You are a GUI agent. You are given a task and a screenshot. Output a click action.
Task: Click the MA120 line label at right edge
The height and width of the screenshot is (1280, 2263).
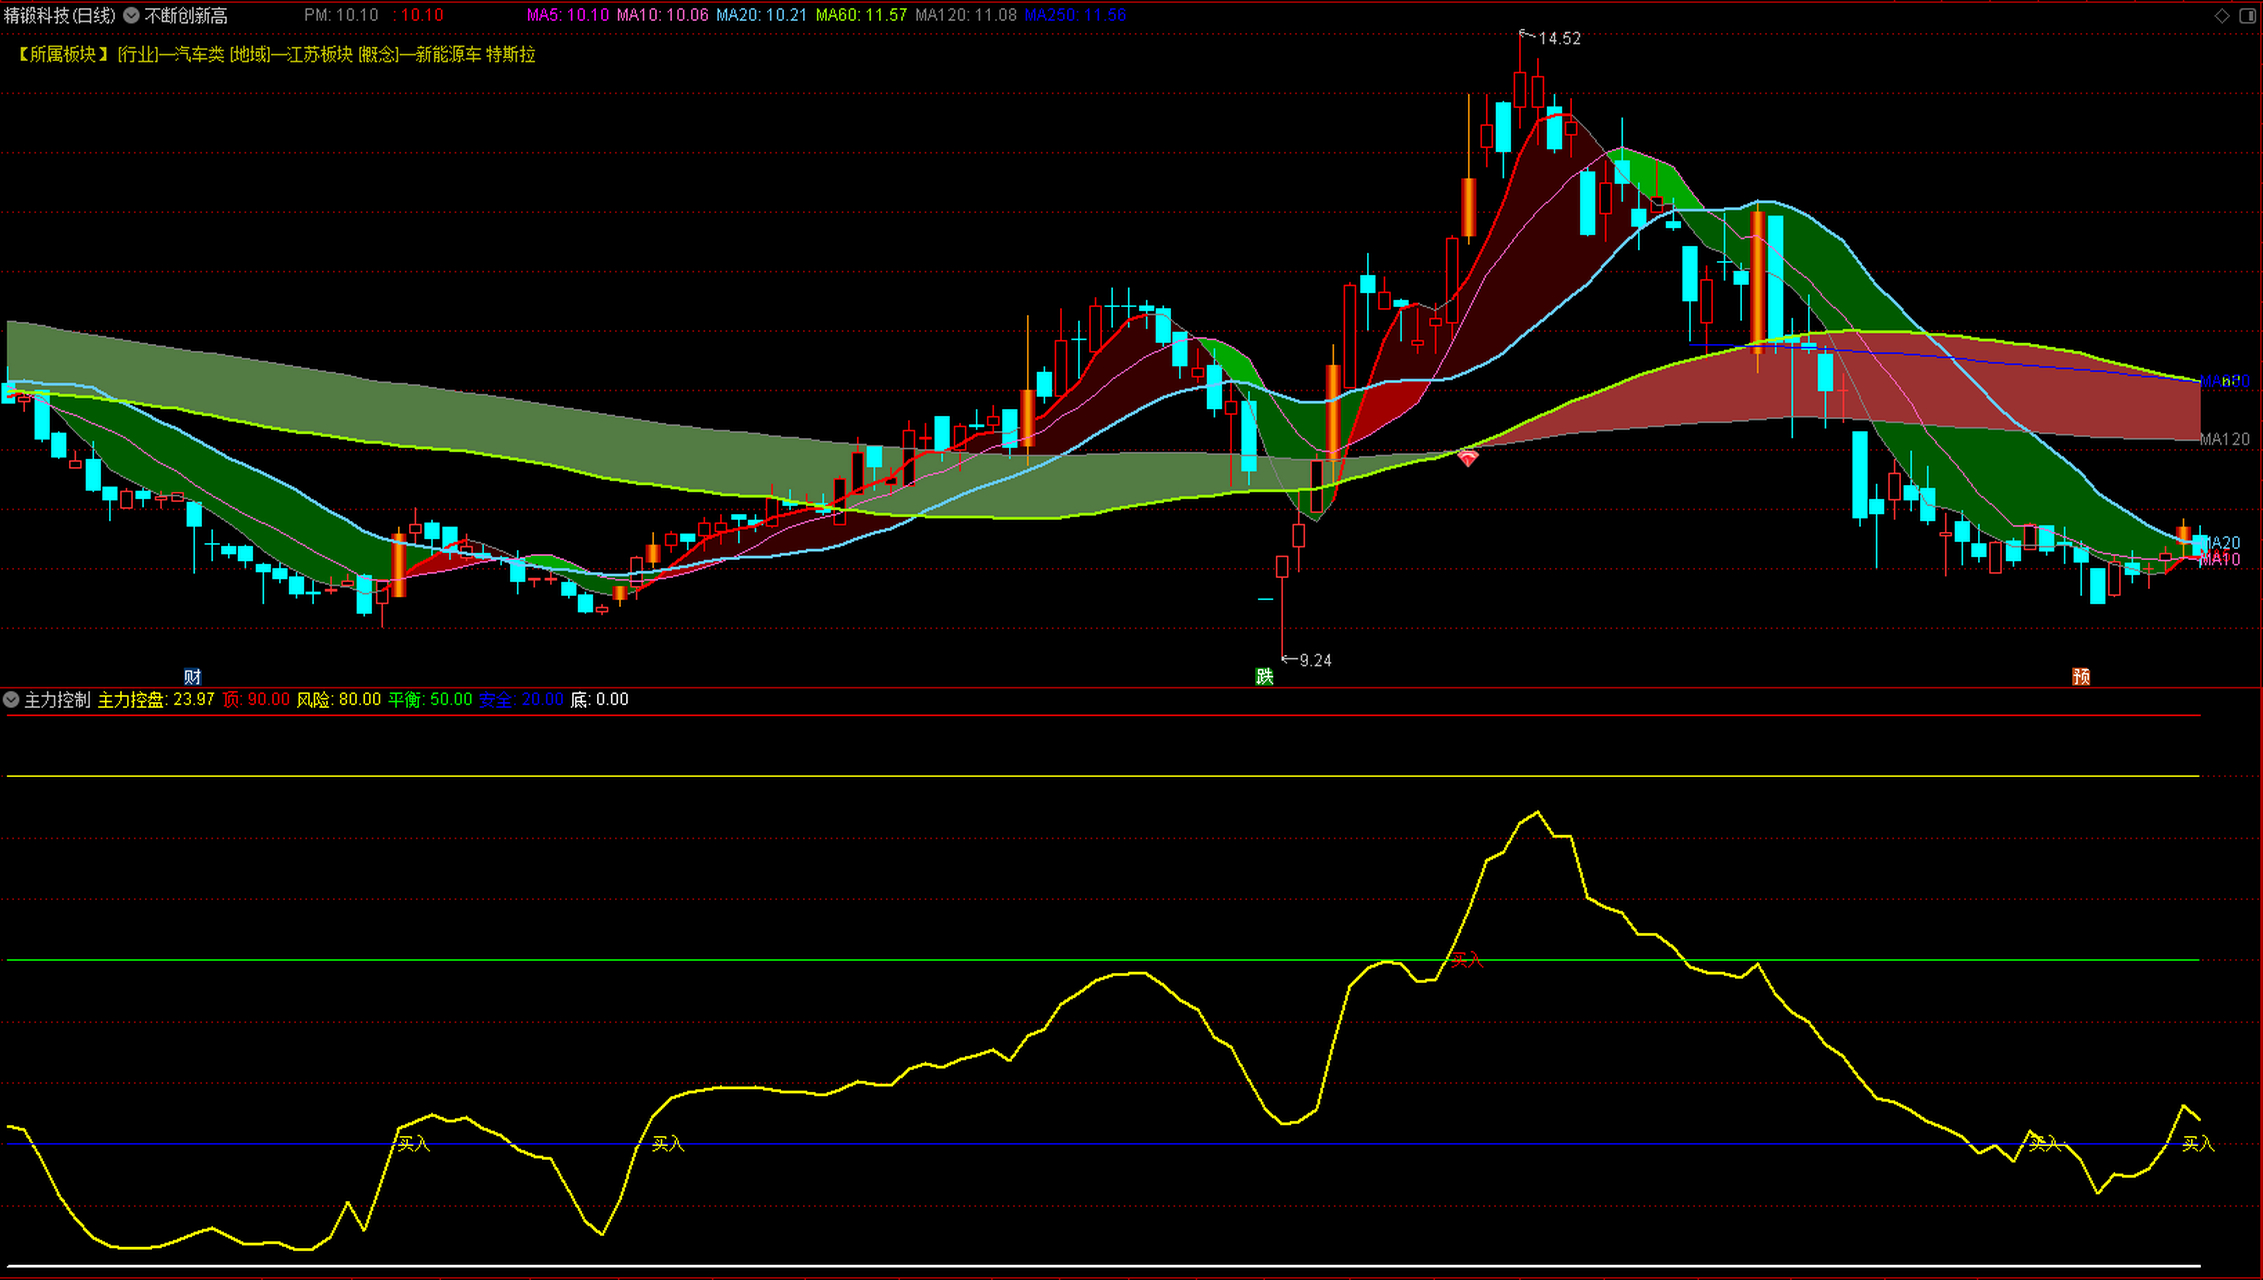click(x=2225, y=440)
